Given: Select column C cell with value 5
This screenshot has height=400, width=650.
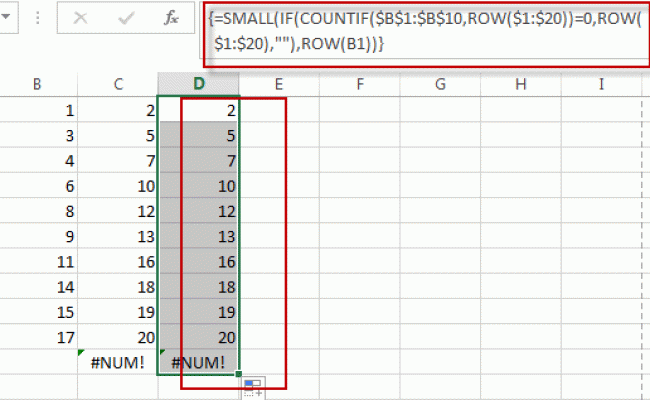Looking at the screenshot, I should [118, 135].
